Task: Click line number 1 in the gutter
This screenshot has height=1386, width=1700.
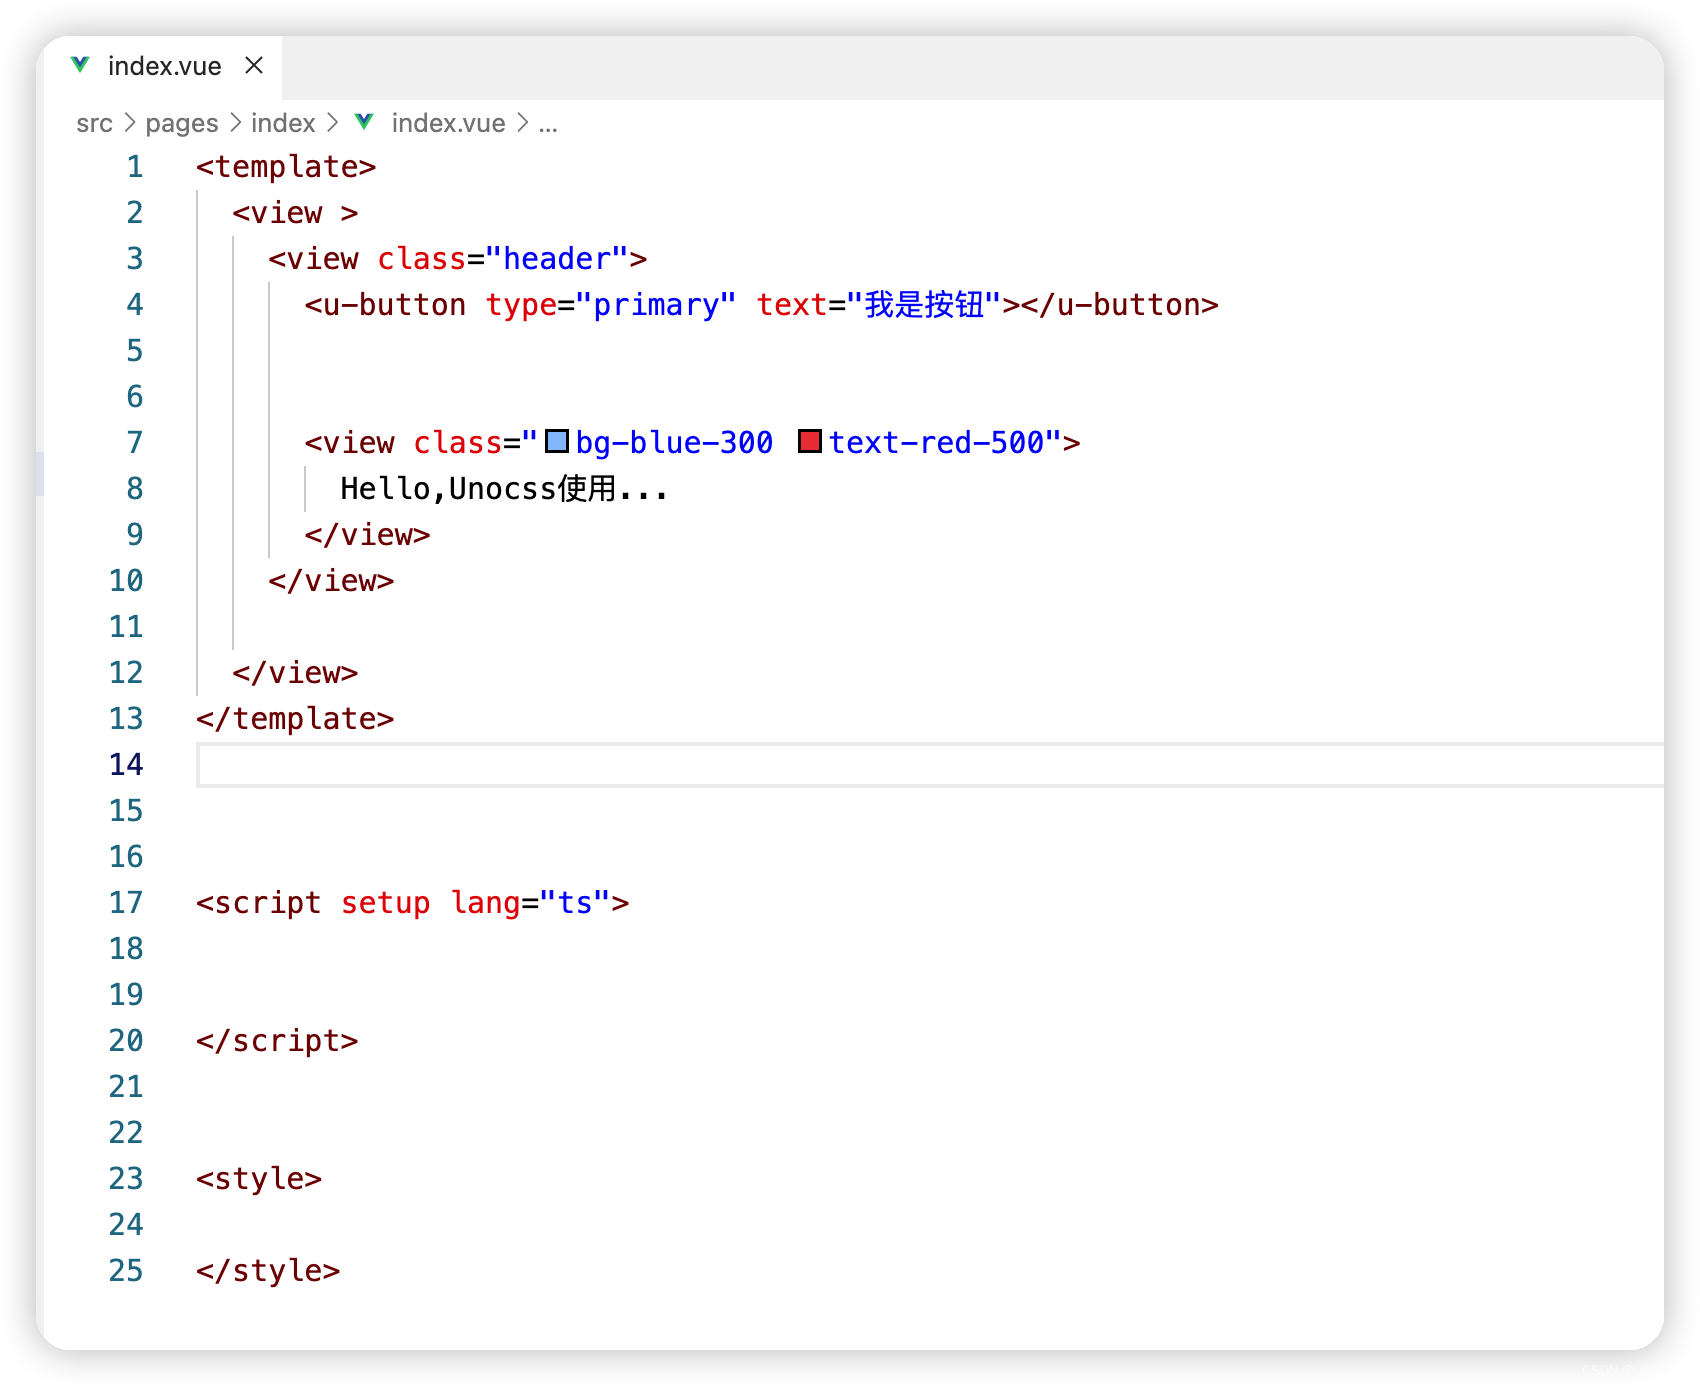Action: click(x=134, y=167)
